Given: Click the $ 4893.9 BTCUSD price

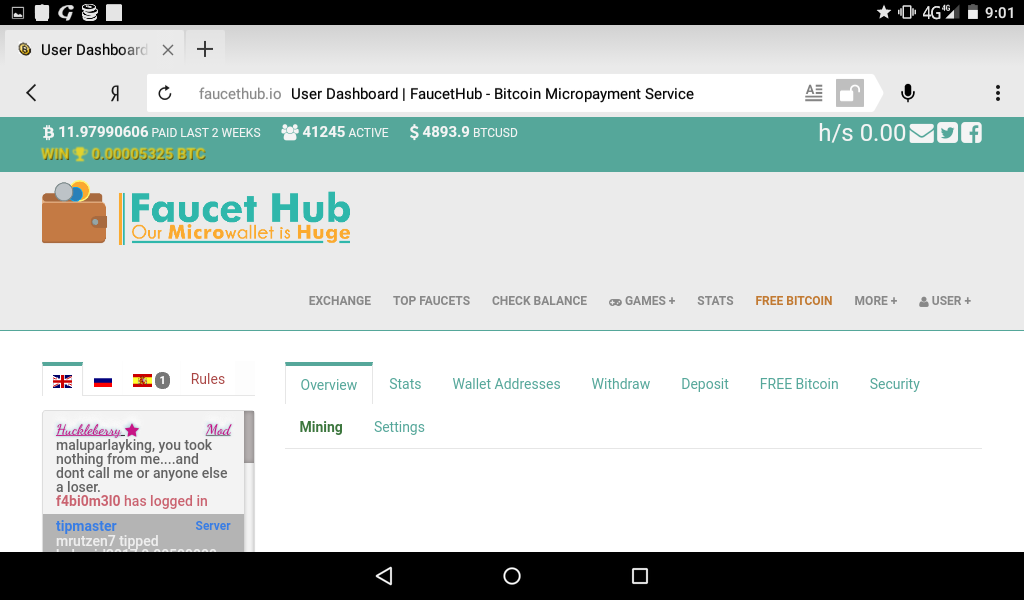Looking at the screenshot, I should [x=463, y=133].
